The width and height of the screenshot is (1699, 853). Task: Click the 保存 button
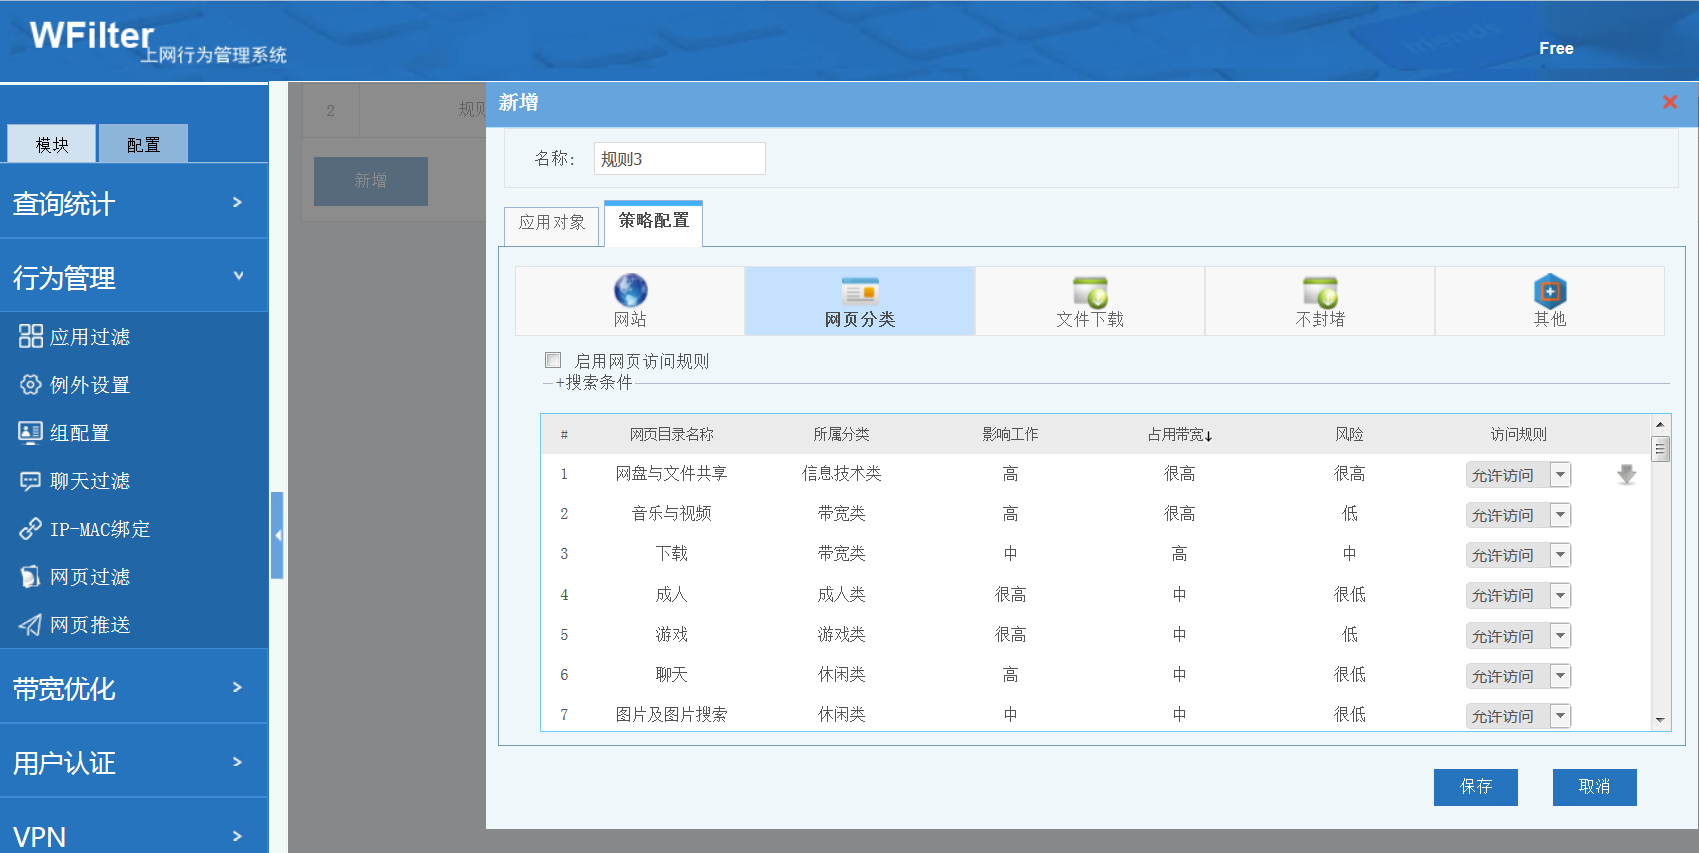tap(1475, 787)
